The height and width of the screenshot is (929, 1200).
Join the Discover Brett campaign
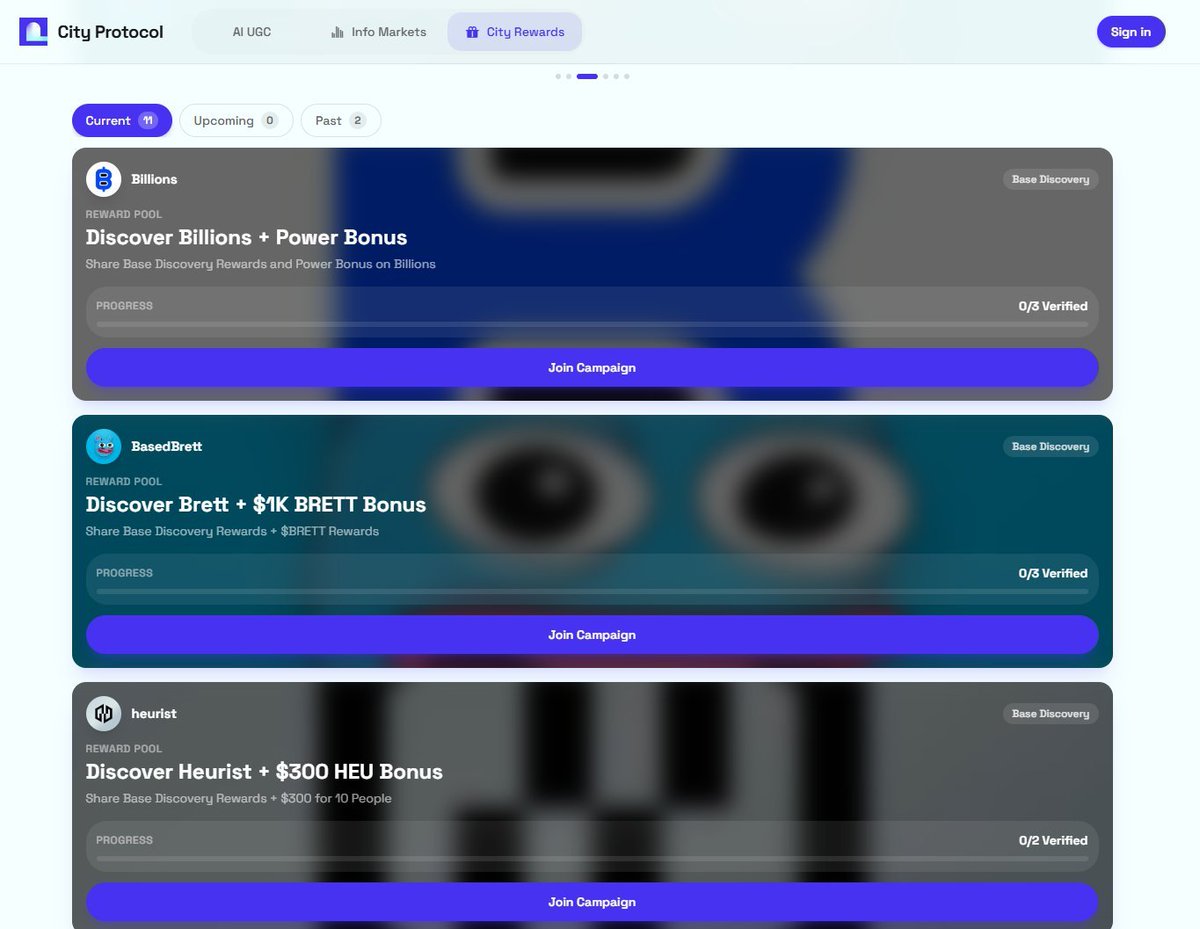(x=592, y=635)
